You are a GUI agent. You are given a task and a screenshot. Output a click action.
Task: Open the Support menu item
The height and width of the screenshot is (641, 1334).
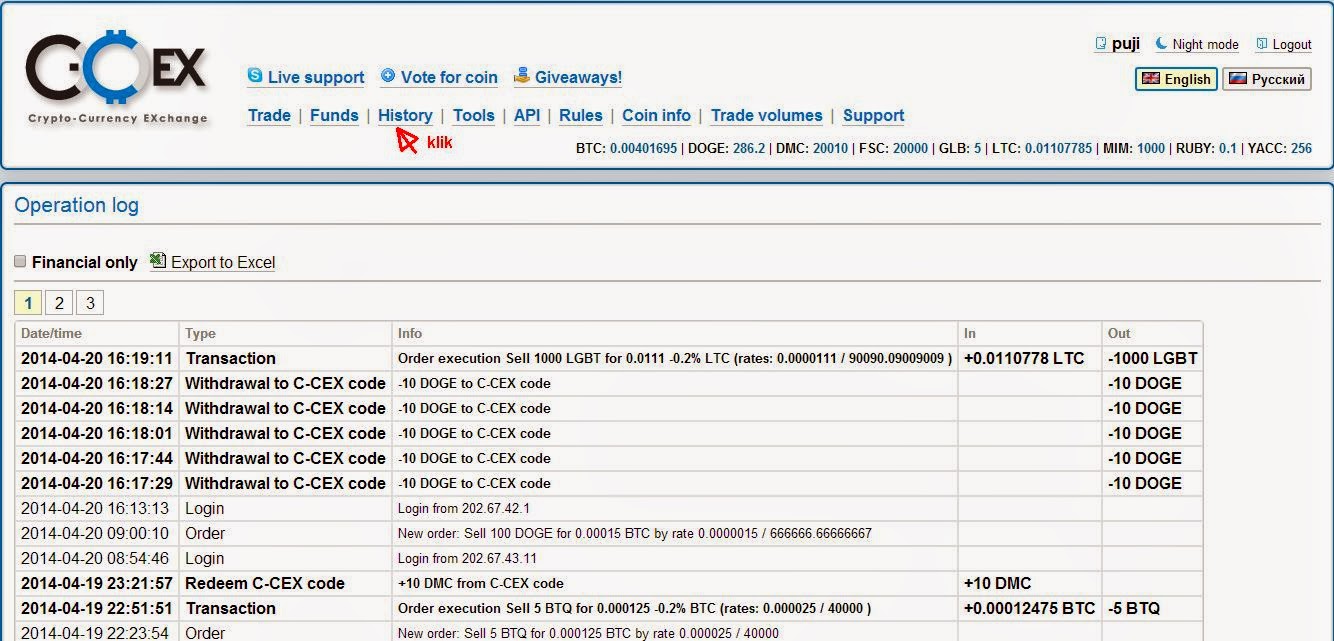tap(873, 115)
